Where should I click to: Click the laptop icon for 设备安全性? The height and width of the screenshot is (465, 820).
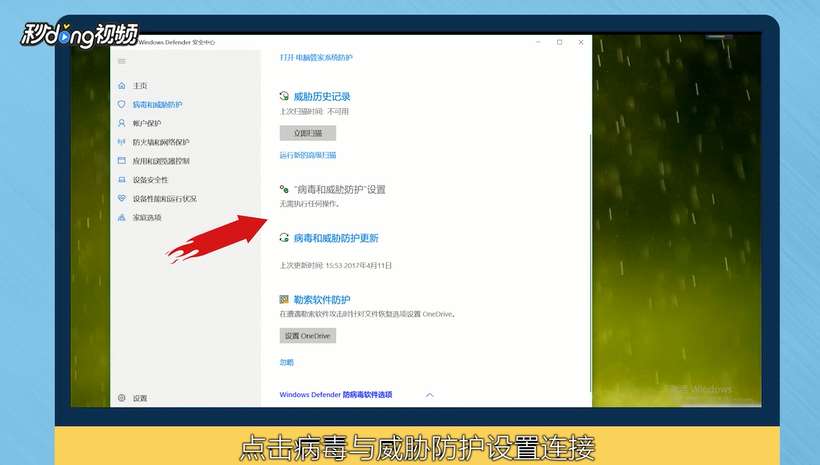coord(122,179)
